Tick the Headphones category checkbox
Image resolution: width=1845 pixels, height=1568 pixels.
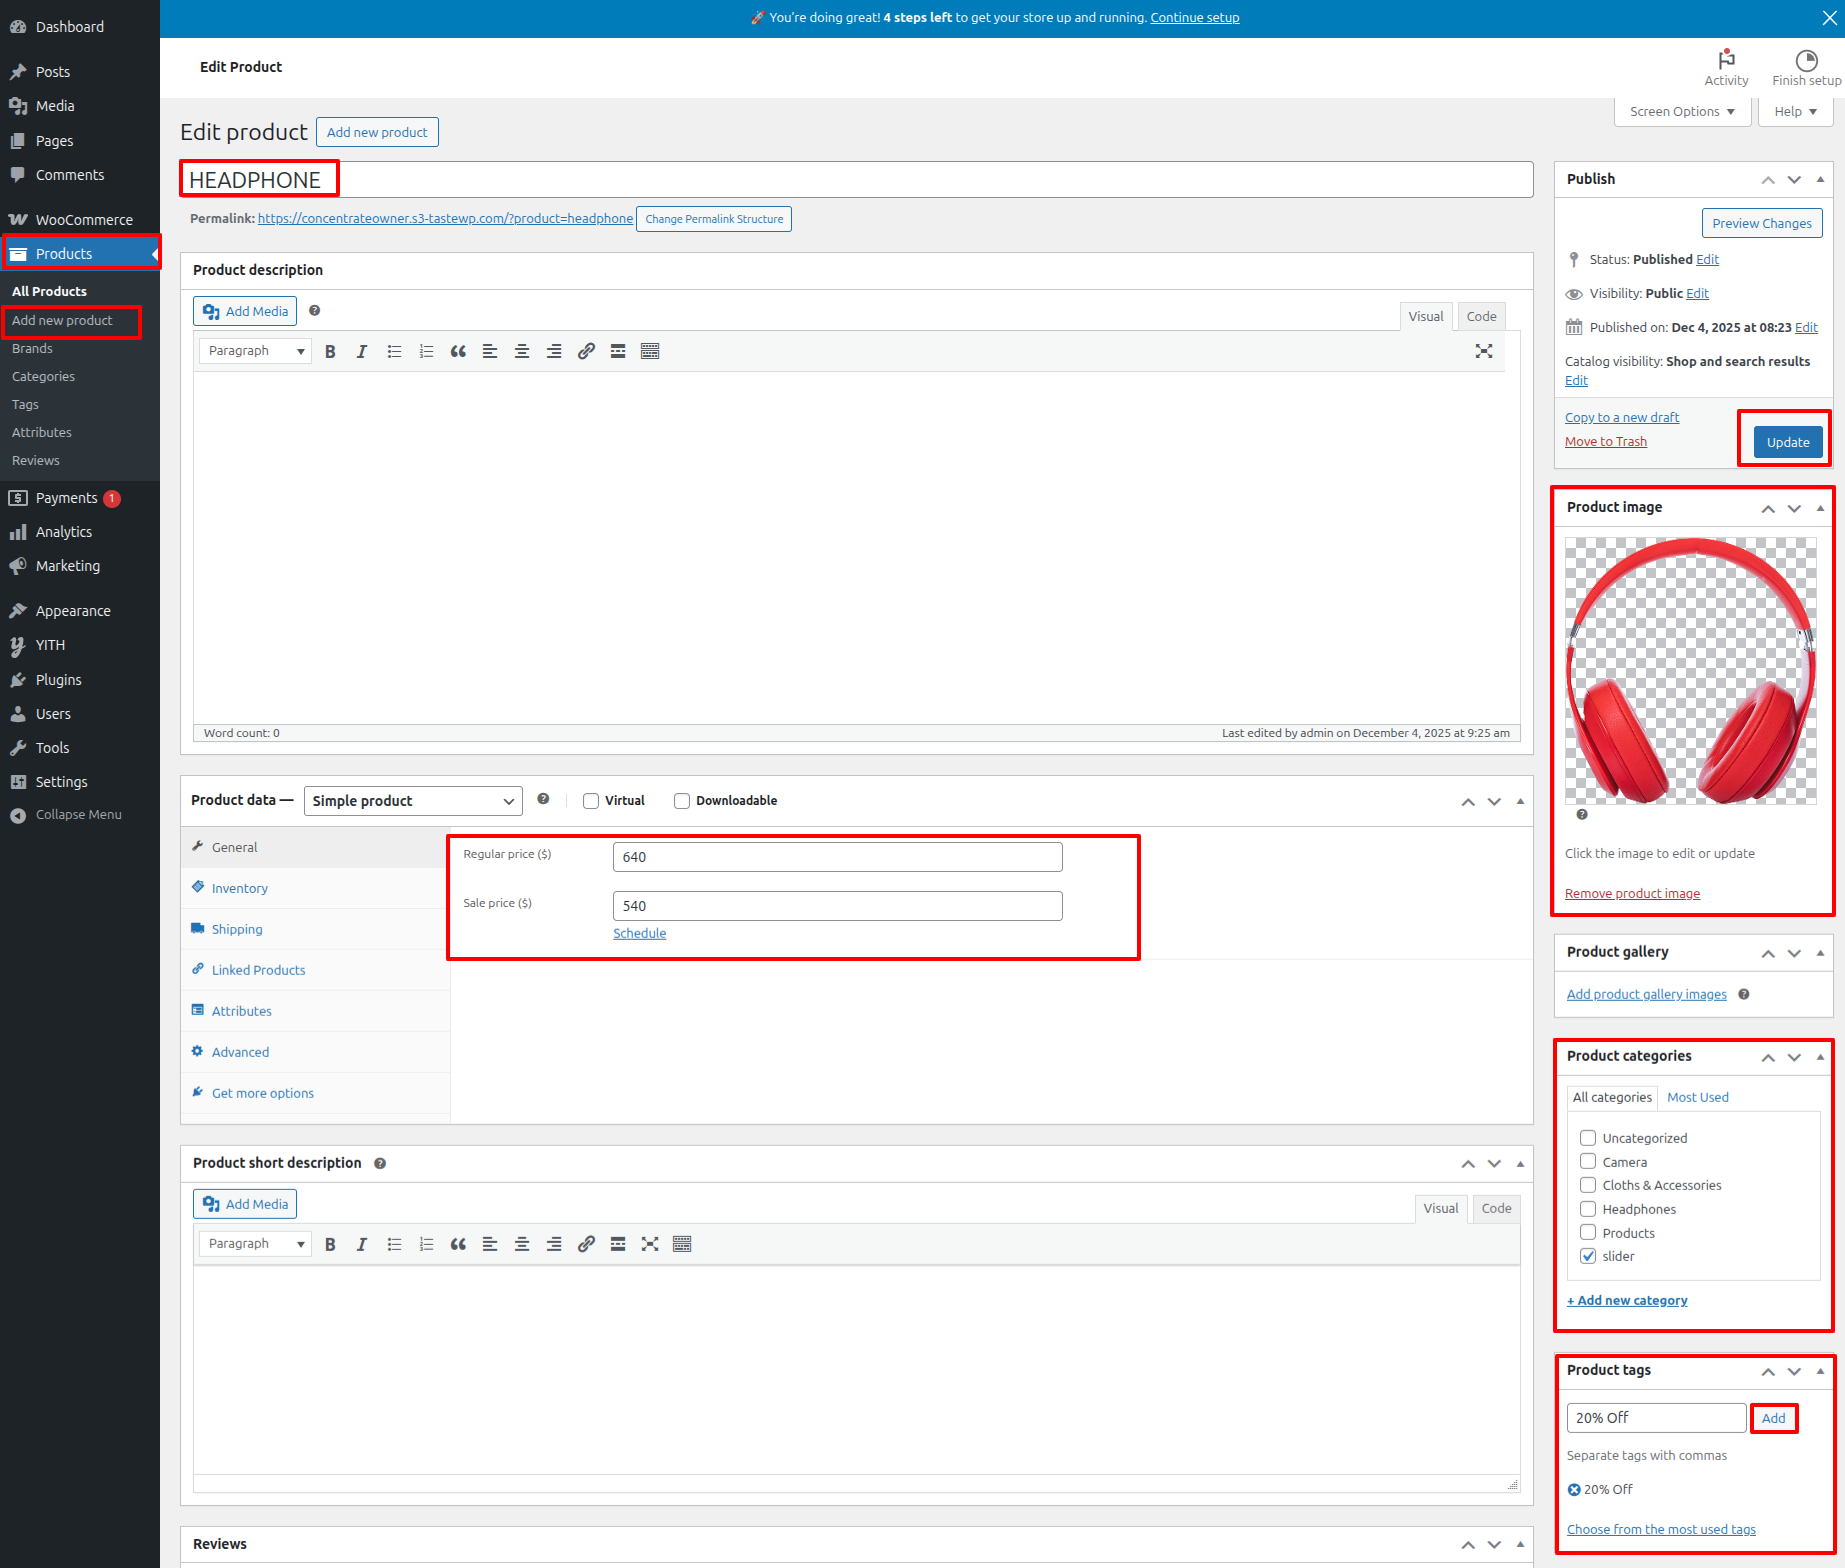pyautogui.click(x=1588, y=1209)
